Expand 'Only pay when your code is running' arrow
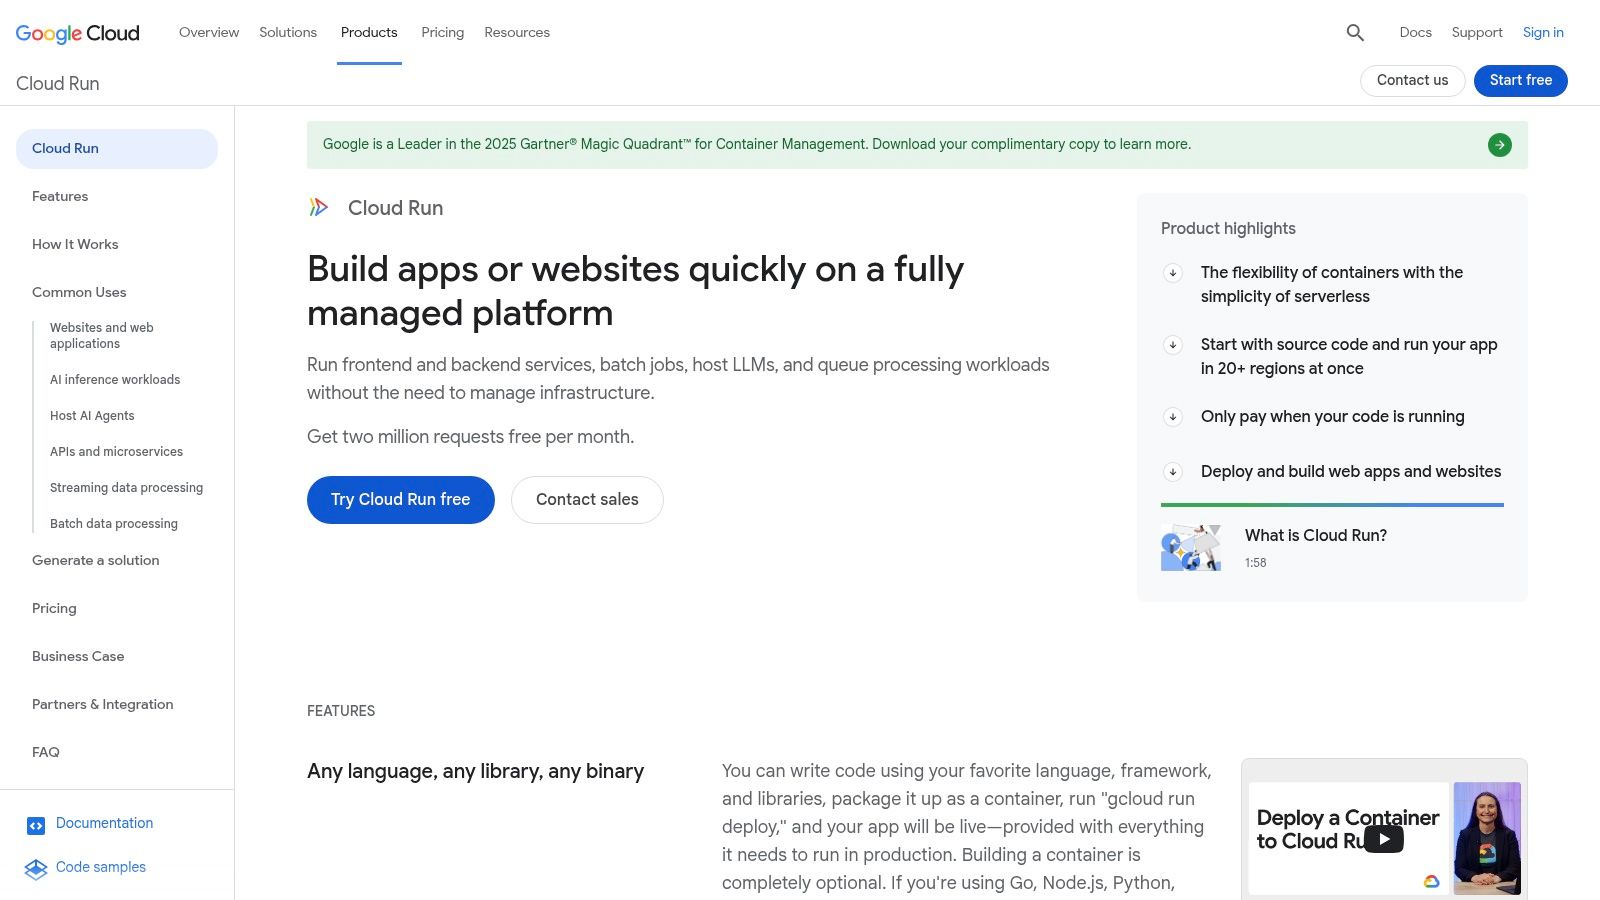The width and height of the screenshot is (1600, 900). (x=1173, y=417)
